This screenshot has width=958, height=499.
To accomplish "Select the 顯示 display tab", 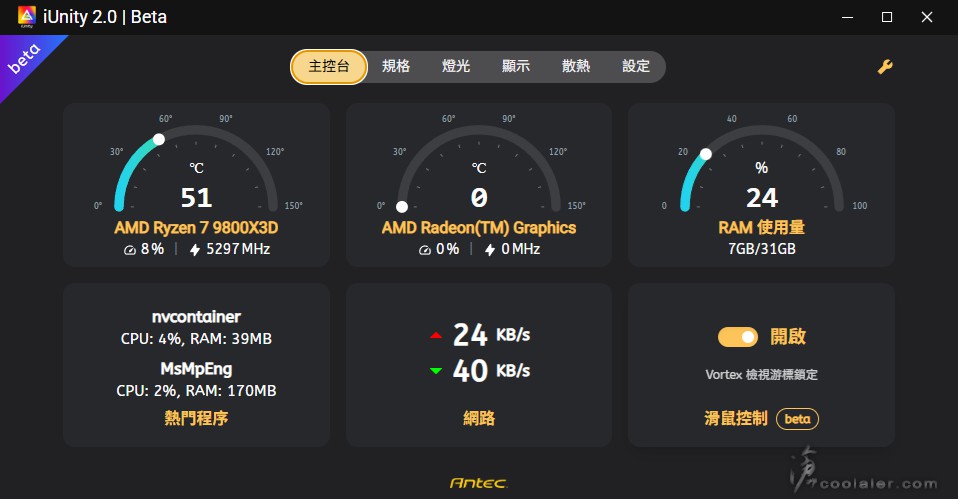I will (x=516, y=67).
